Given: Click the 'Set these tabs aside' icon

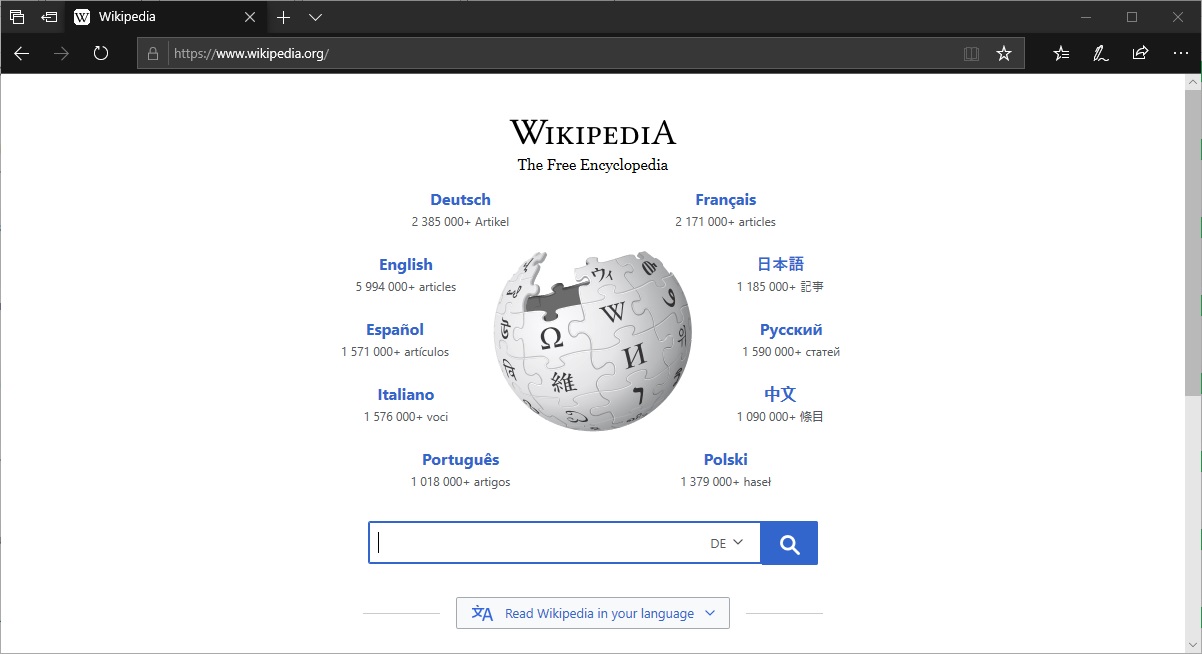Looking at the screenshot, I should click(x=49, y=17).
